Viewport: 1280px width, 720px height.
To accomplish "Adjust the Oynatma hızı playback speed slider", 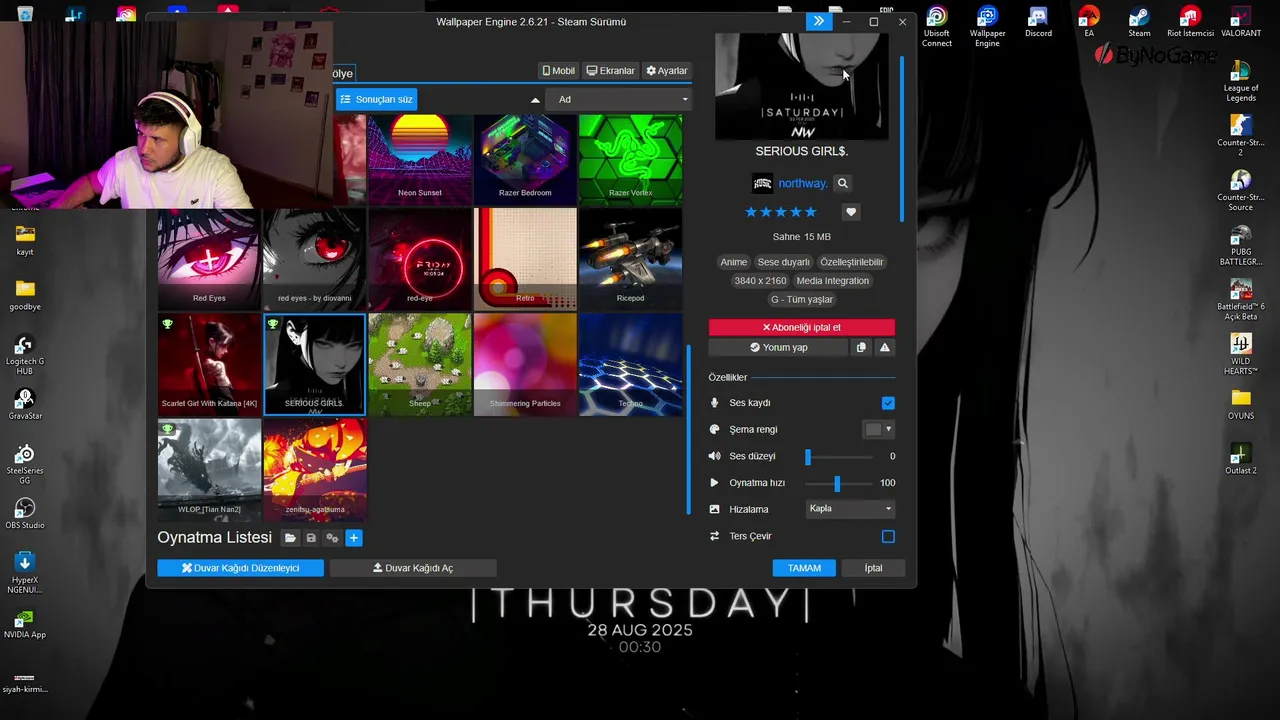I will tap(840, 483).
